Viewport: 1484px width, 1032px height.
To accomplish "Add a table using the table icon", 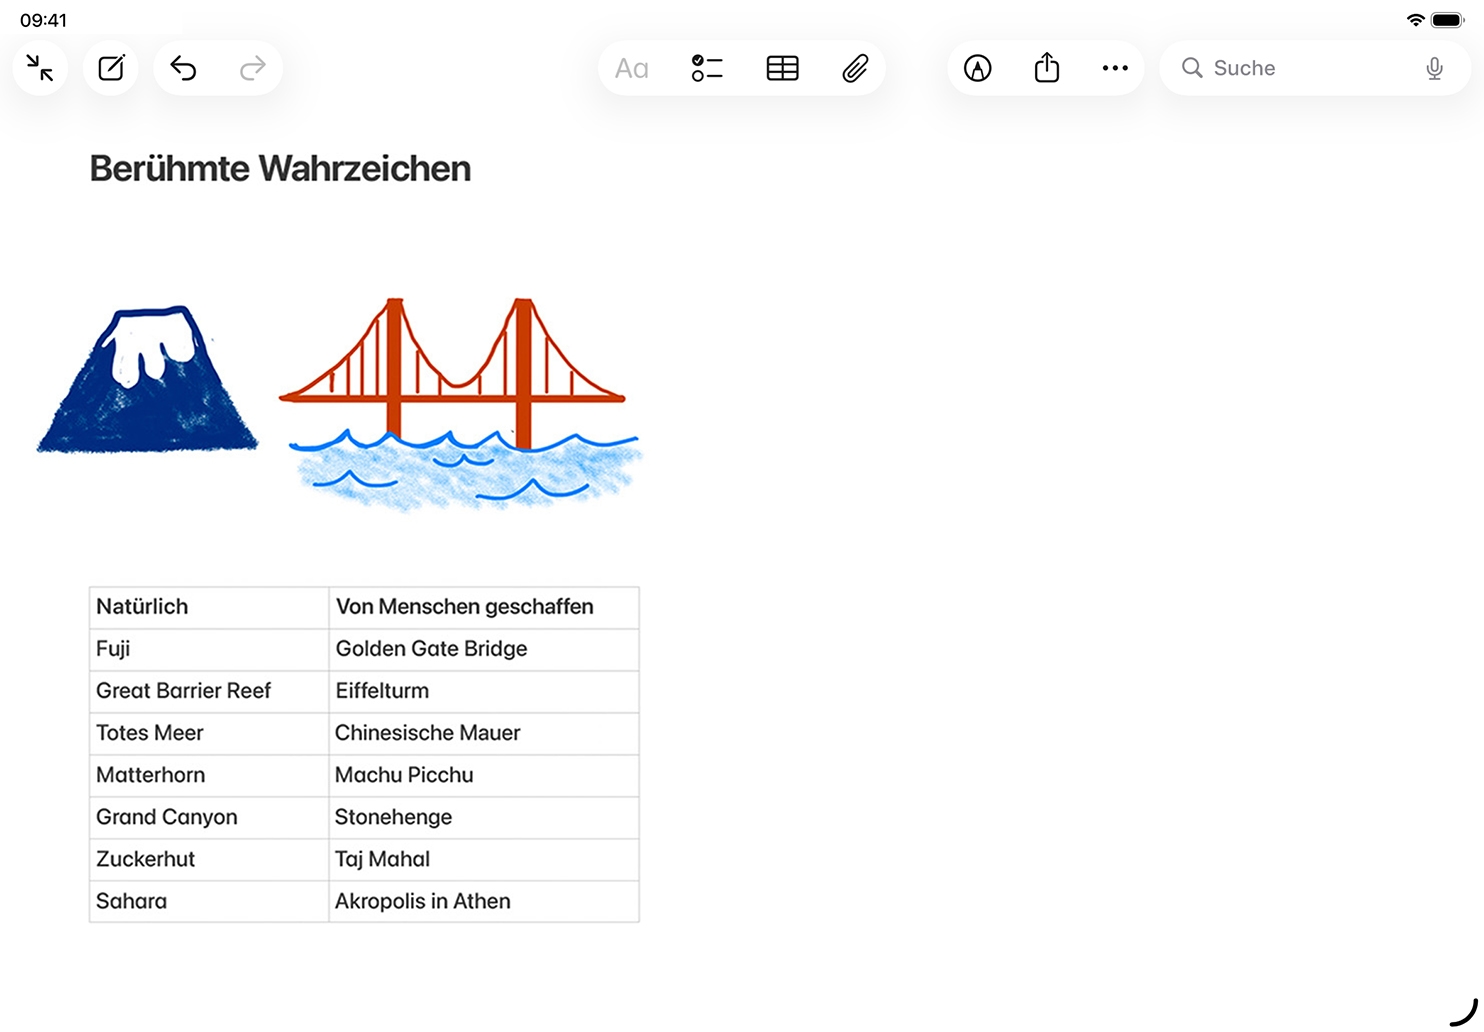I will coord(782,68).
